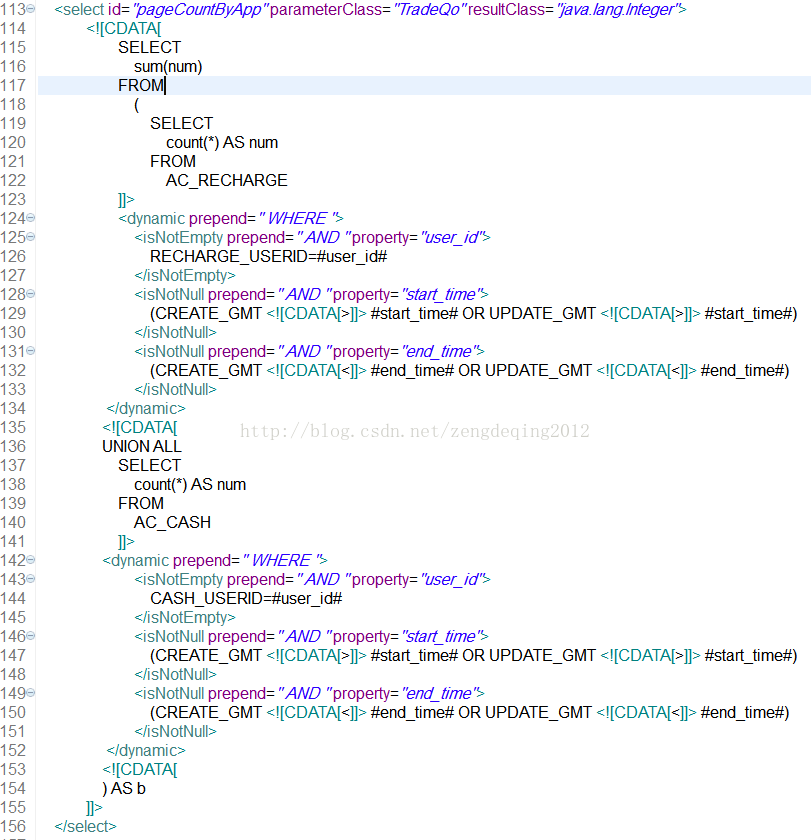Click the CDATA close marker on line 155
The image size is (811, 840).
point(94,807)
